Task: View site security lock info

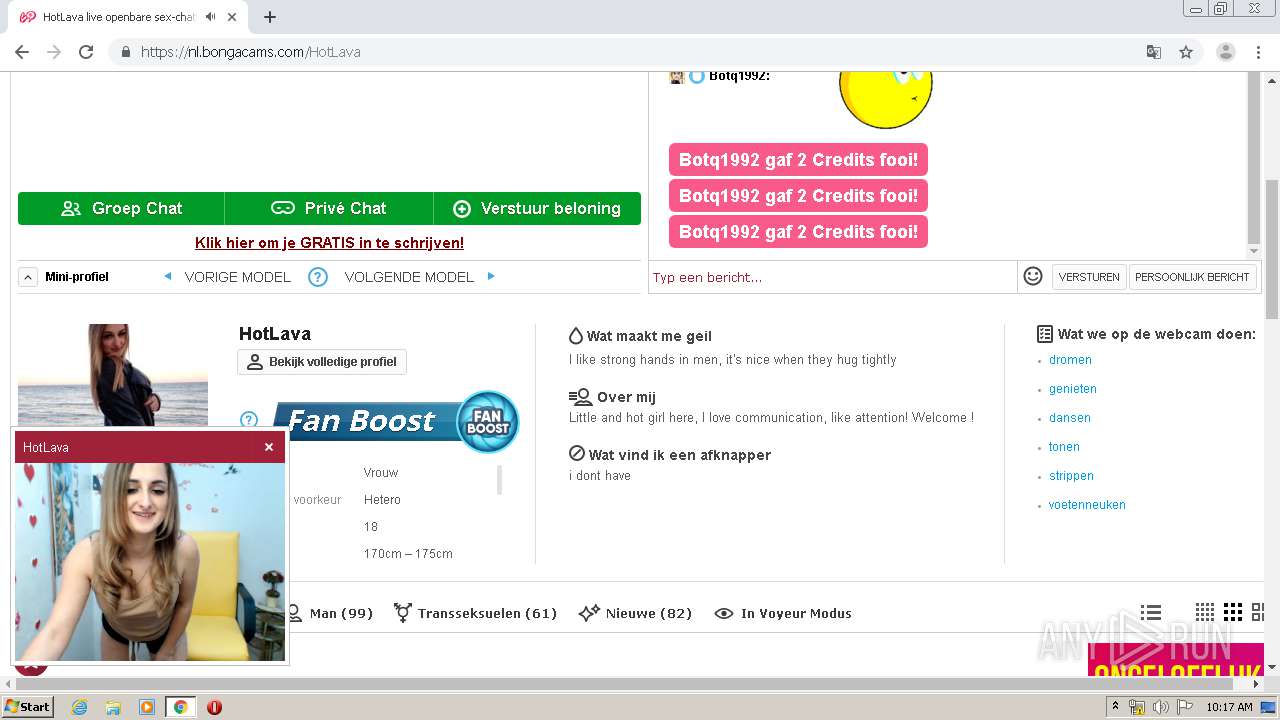Action: 126,52
